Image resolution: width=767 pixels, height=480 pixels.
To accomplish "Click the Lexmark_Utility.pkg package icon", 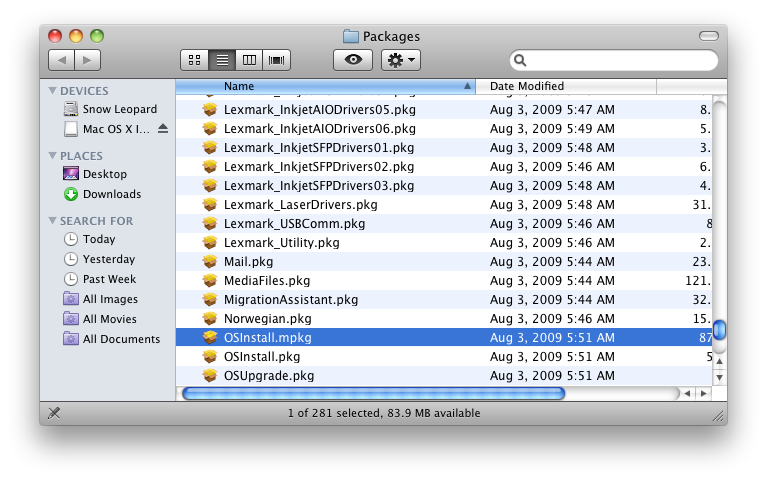I will (x=210, y=243).
